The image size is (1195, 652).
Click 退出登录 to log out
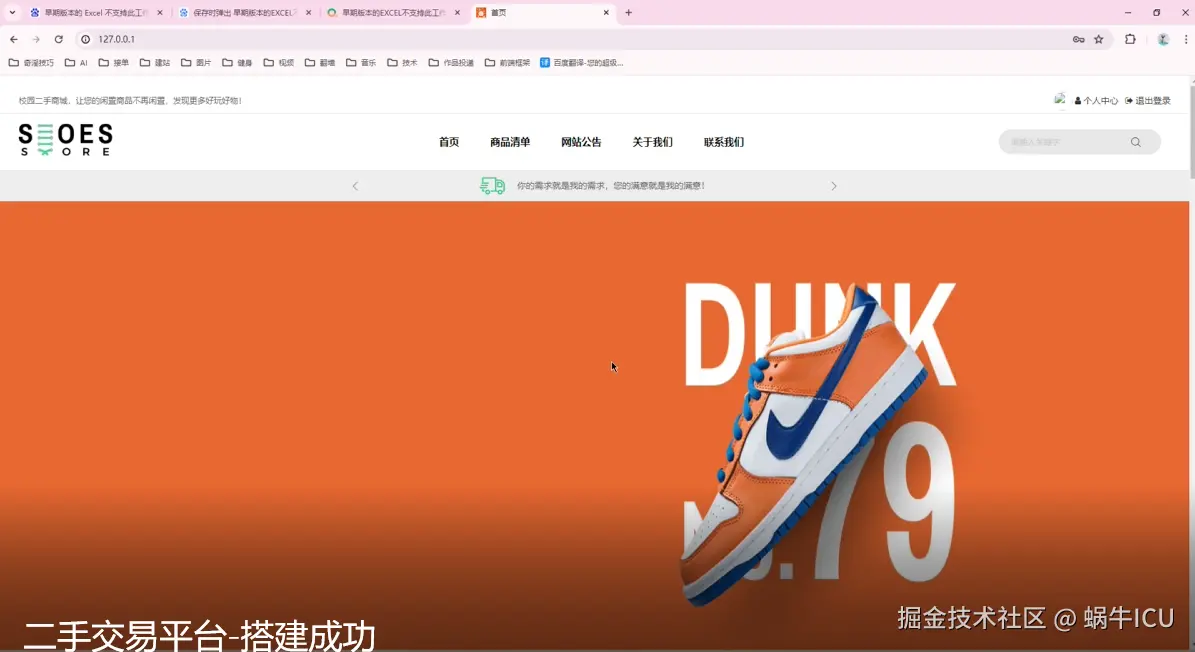click(x=1148, y=101)
